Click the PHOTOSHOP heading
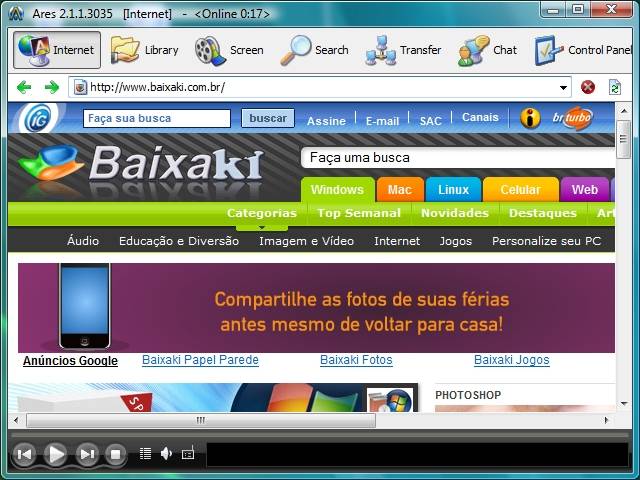640x480 pixels. 468,395
